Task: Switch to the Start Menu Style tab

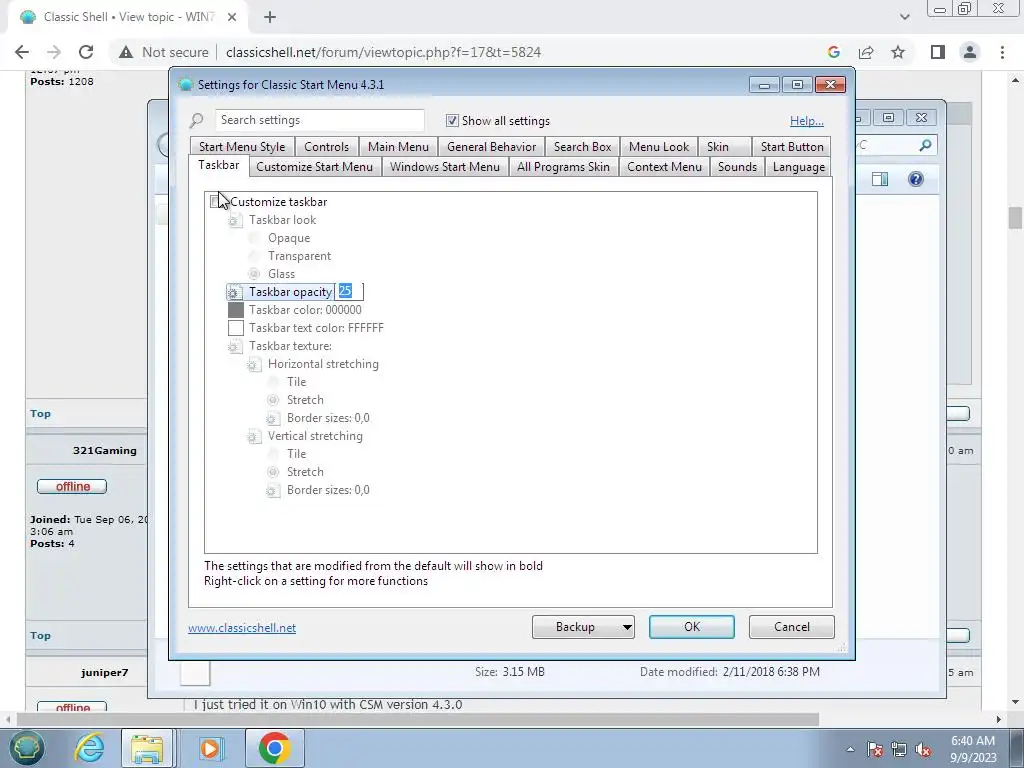Action: click(x=242, y=147)
